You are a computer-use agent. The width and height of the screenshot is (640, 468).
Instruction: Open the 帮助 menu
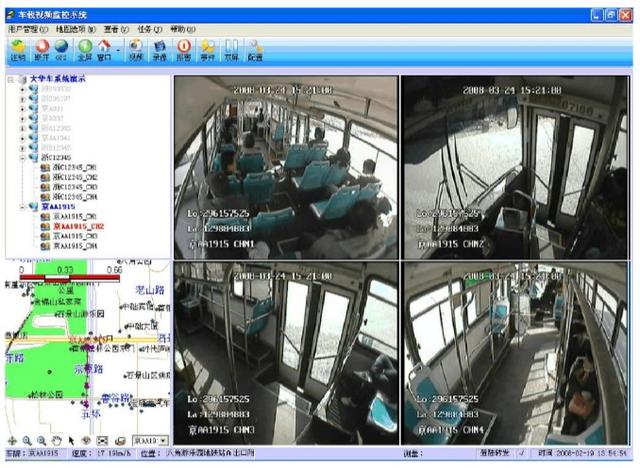[182, 29]
